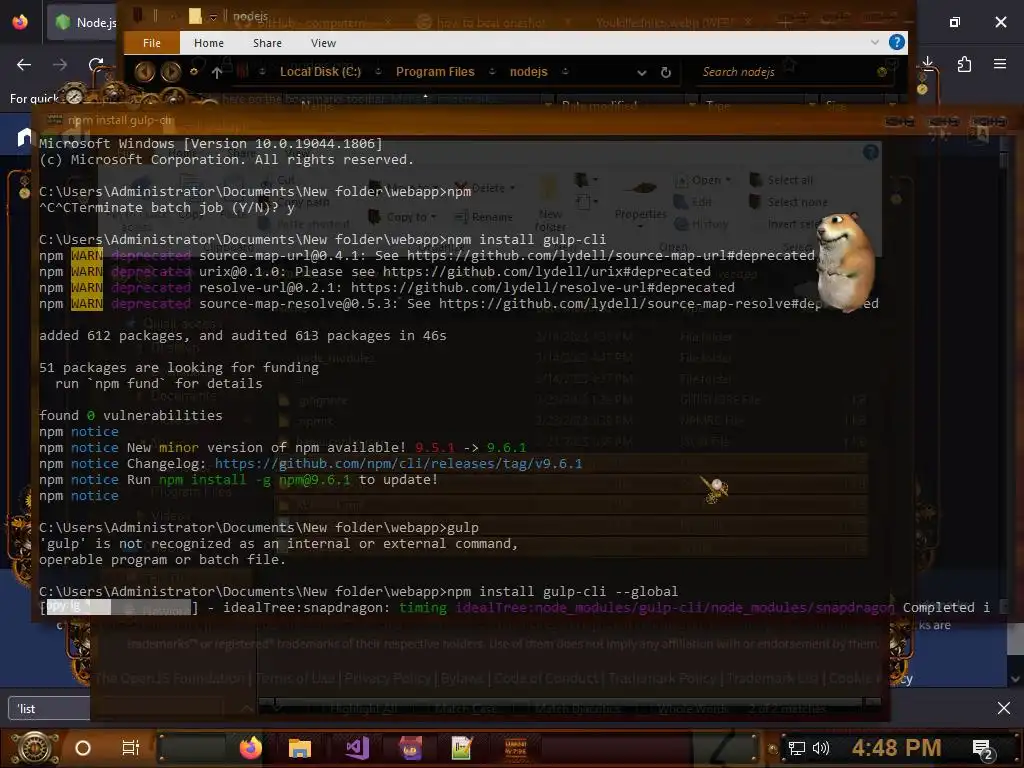1024x768 pixels.
Task: Open Notepad++ from the taskbar
Action: [x=462, y=748]
